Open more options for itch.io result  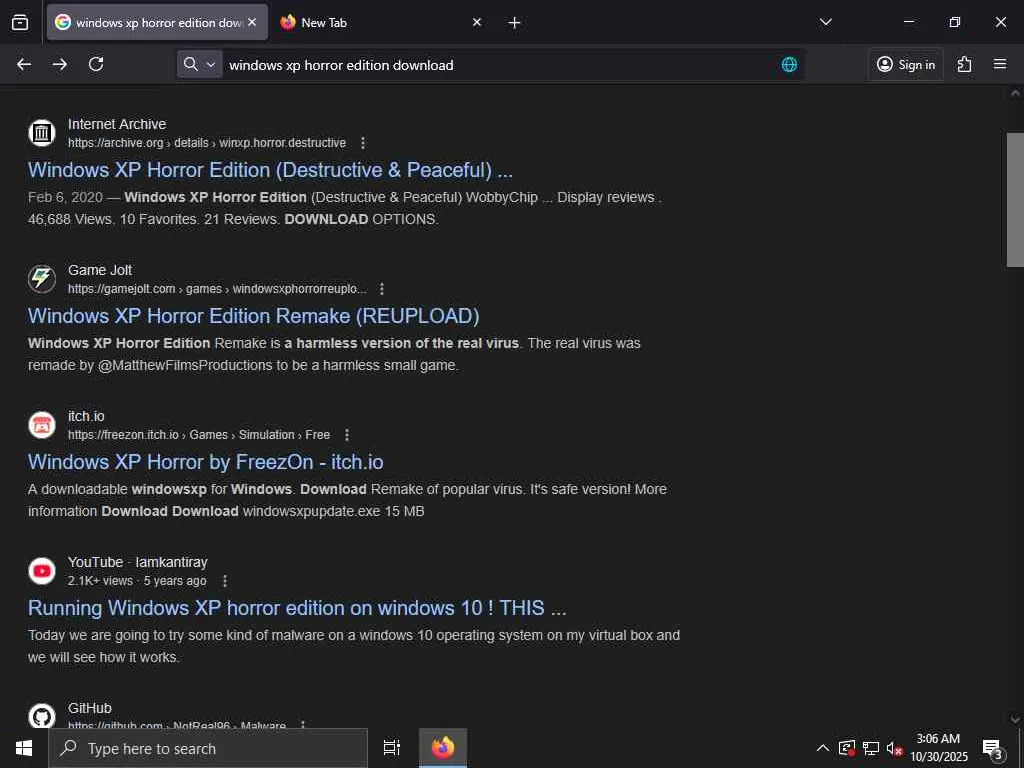click(x=347, y=435)
